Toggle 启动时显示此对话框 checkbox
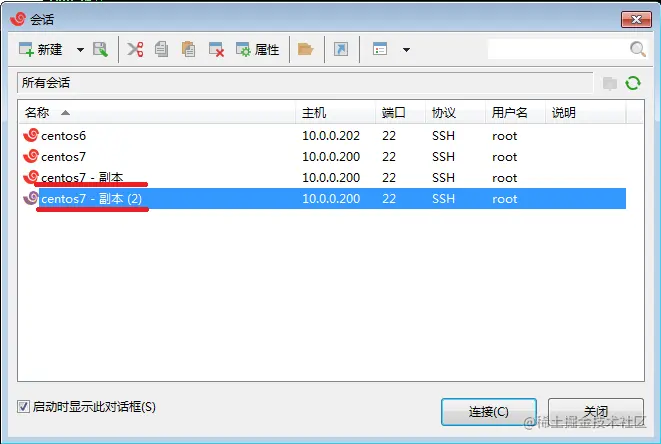The height and width of the screenshot is (444, 661). click(23, 407)
